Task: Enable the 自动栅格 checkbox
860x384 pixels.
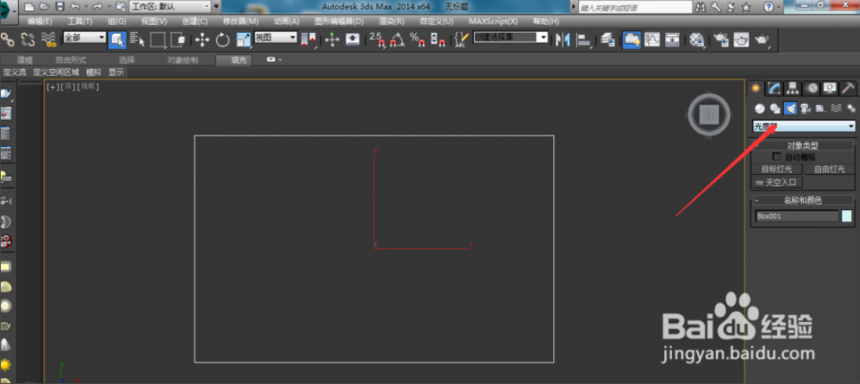Action: (776, 157)
